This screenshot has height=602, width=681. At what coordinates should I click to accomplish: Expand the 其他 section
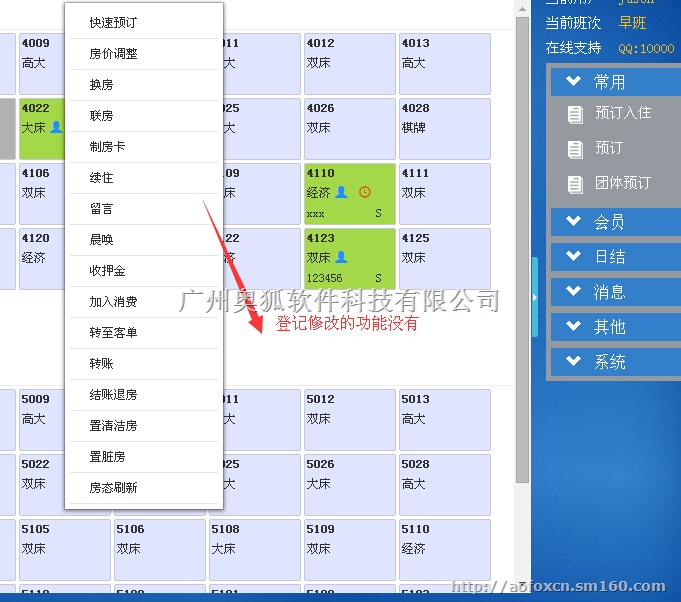(x=616, y=327)
